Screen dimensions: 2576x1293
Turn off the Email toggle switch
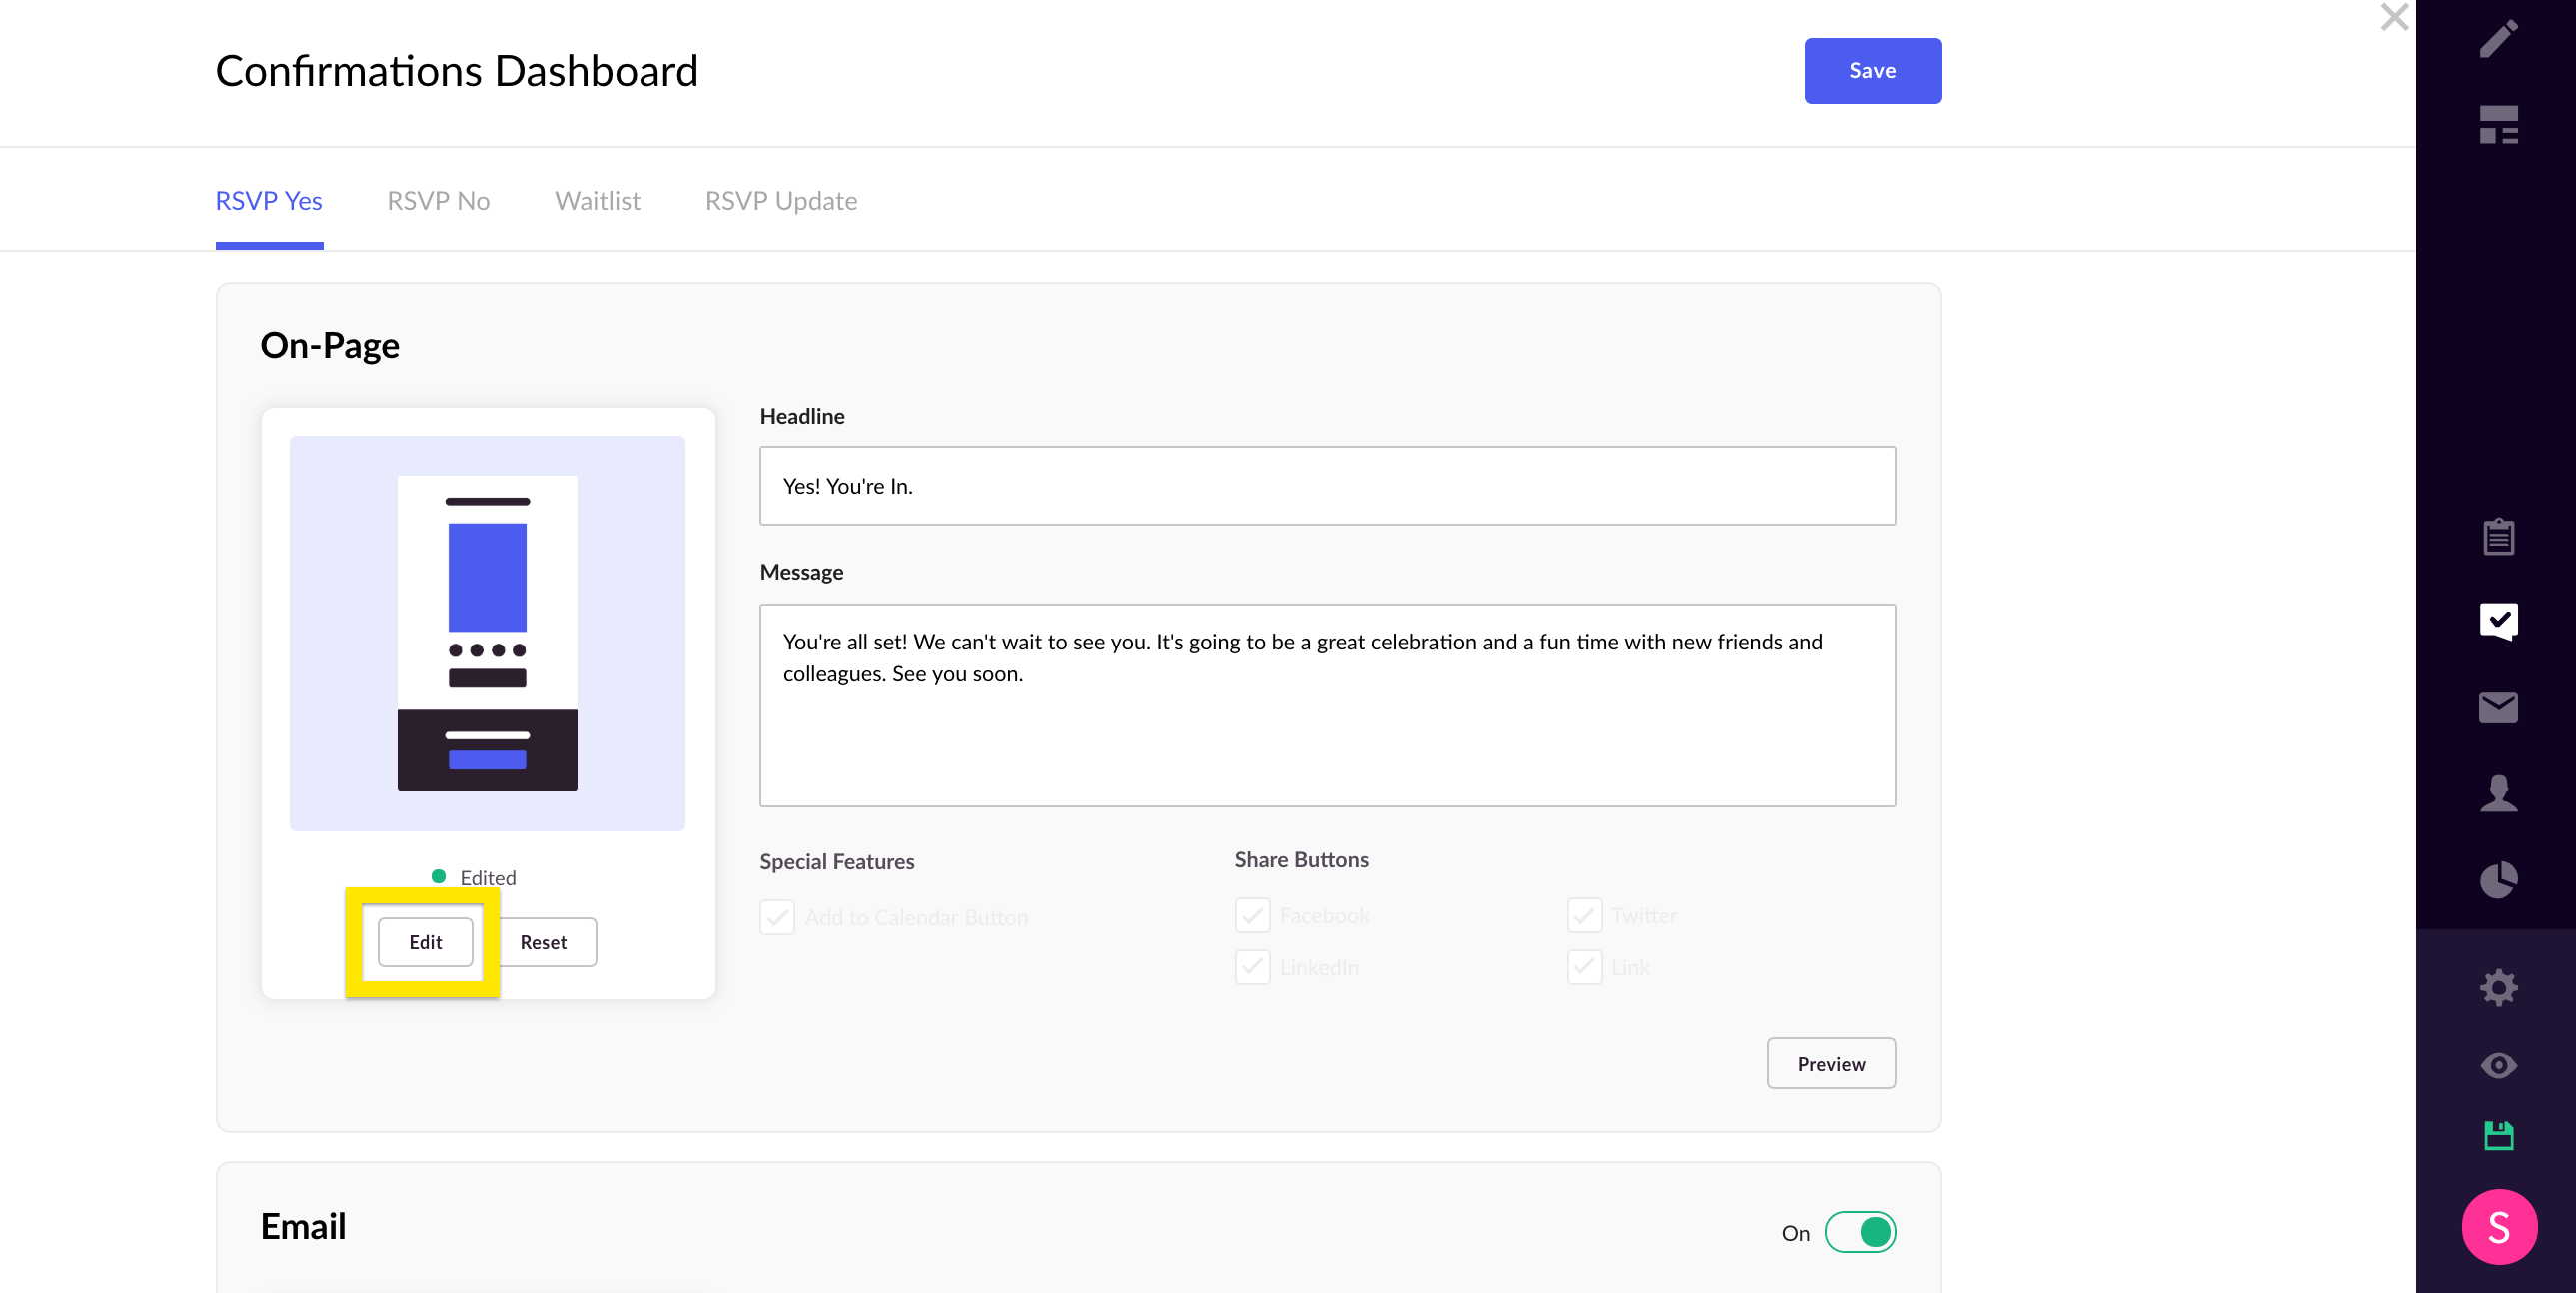(1859, 1232)
